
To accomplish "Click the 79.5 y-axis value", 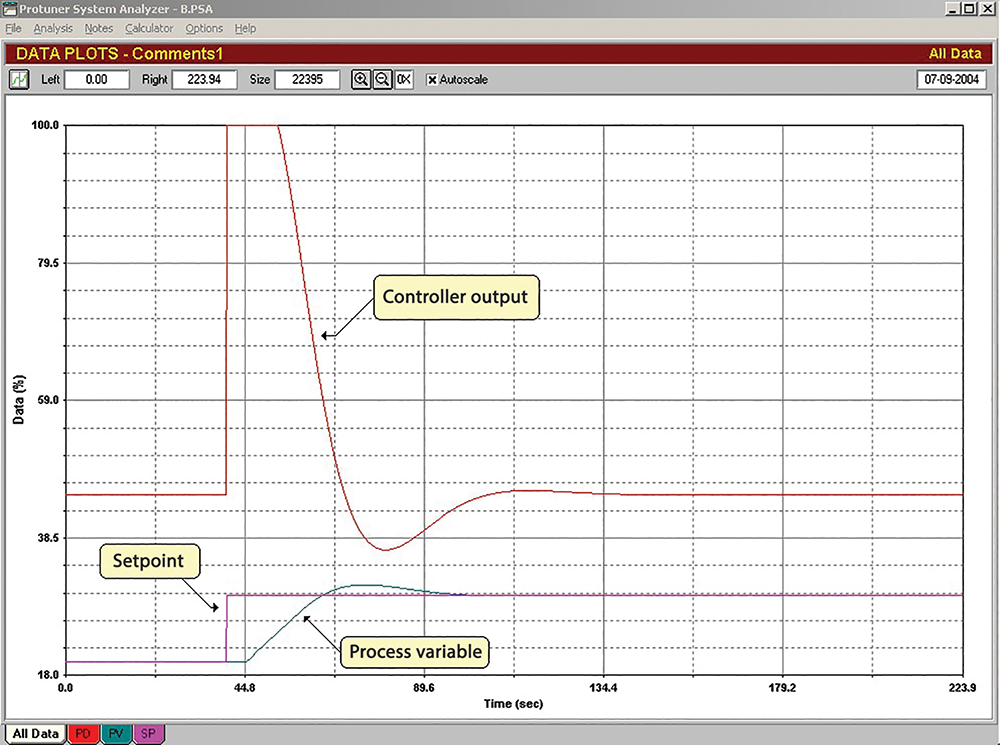I will pos(48,263).
